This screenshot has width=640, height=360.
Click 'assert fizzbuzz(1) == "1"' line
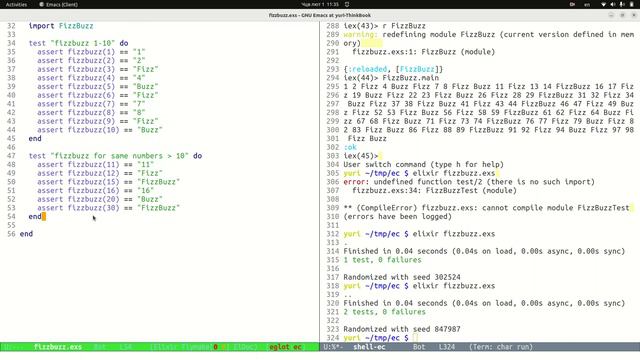click(x=91, y=52)
